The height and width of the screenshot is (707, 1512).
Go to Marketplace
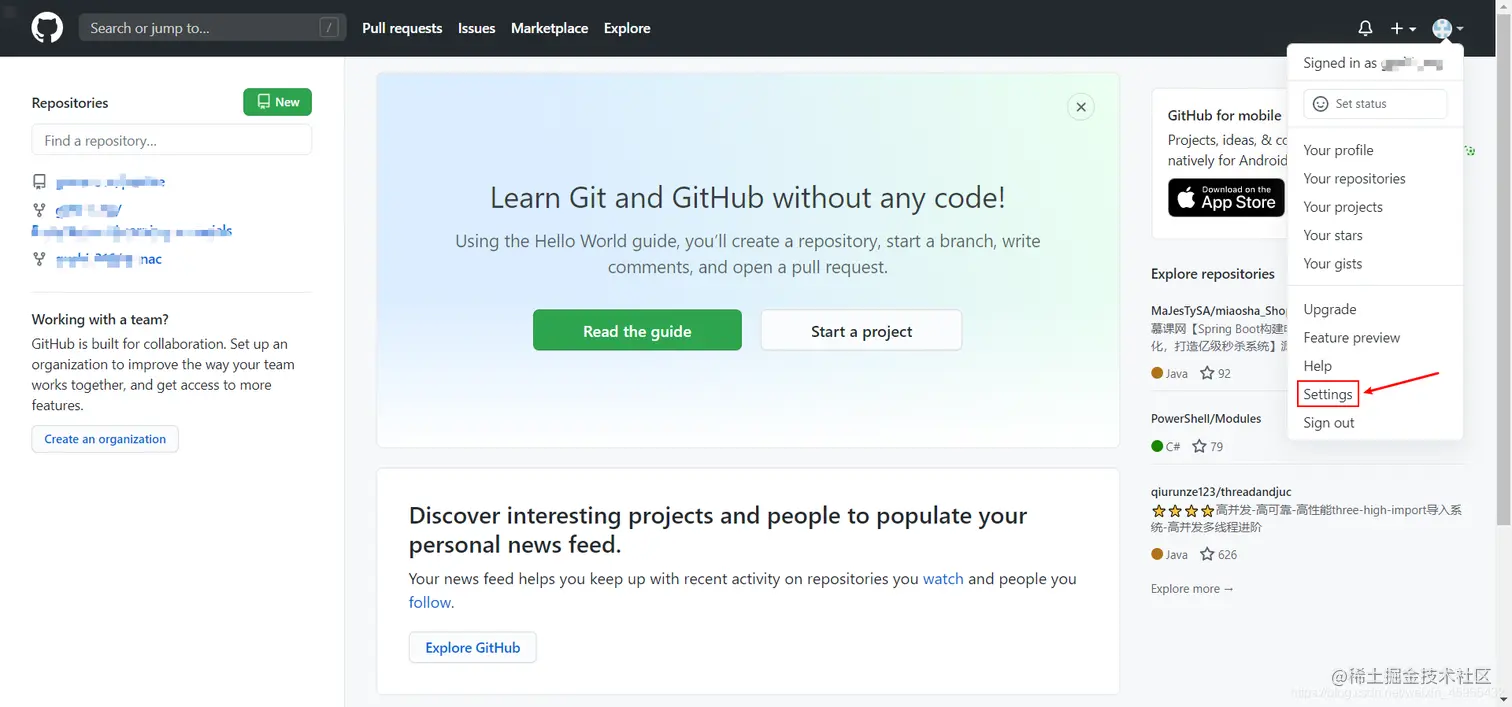click(x=549, y=28)
